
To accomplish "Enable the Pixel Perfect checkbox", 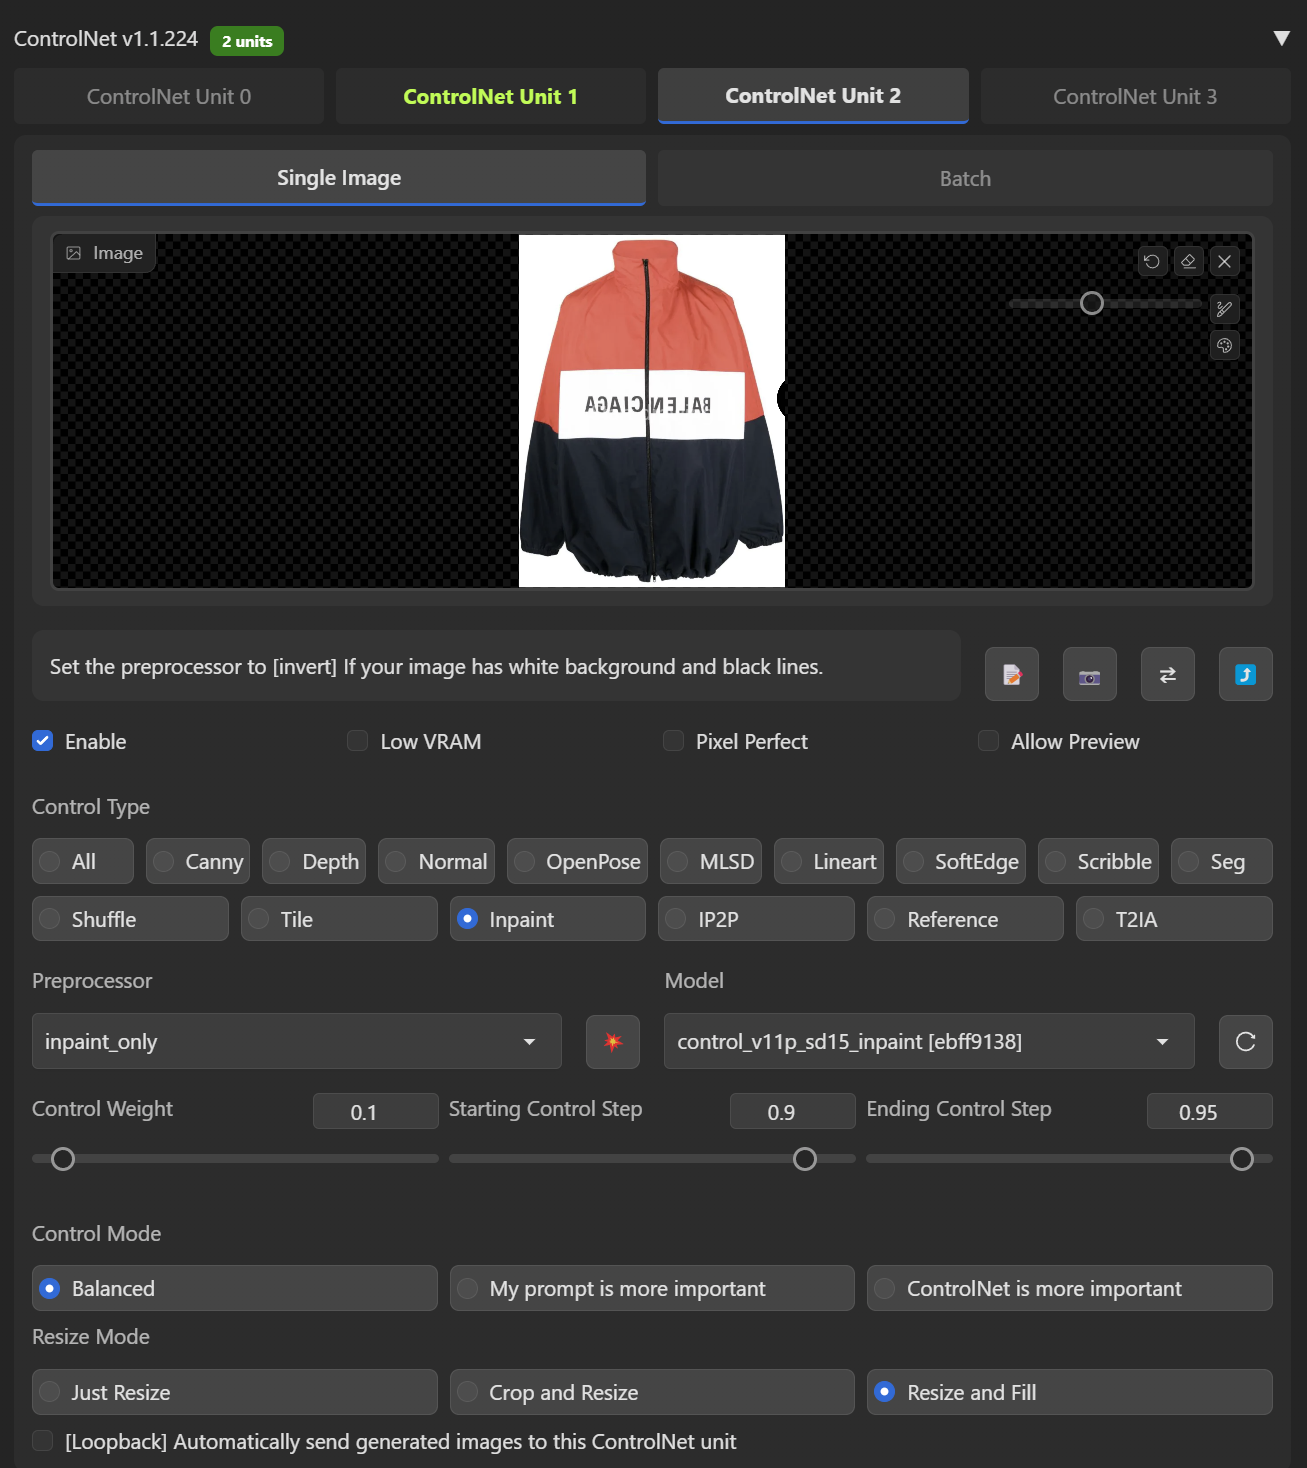I will pyautogui.click(x=674, y=741).
